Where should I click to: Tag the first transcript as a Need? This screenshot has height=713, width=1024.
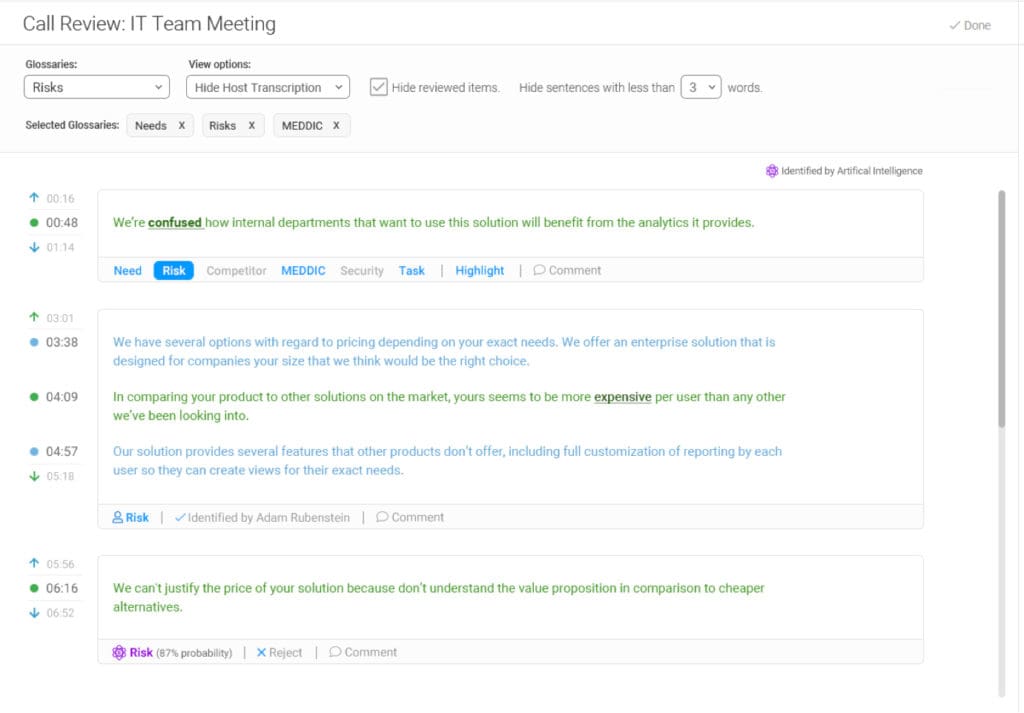tap(126, 270)
